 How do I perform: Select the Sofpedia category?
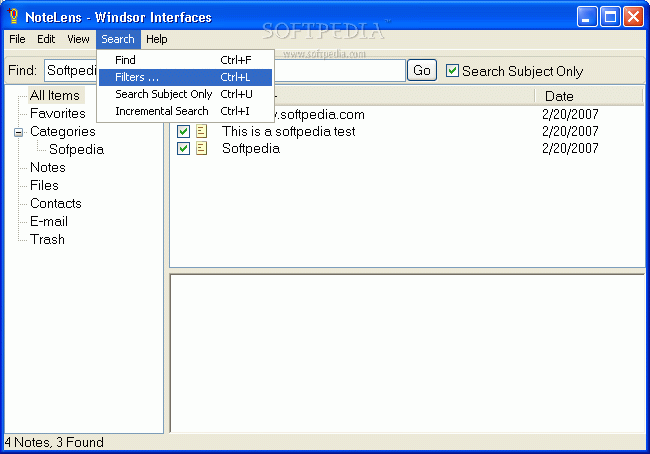pyautogui.click(x=76, y=150)
